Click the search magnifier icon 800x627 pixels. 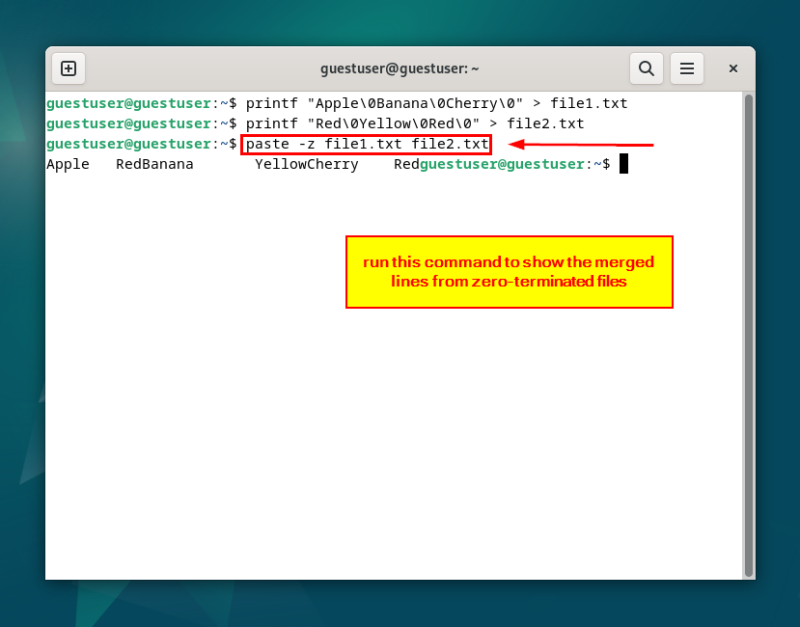[x=646, y=68]
